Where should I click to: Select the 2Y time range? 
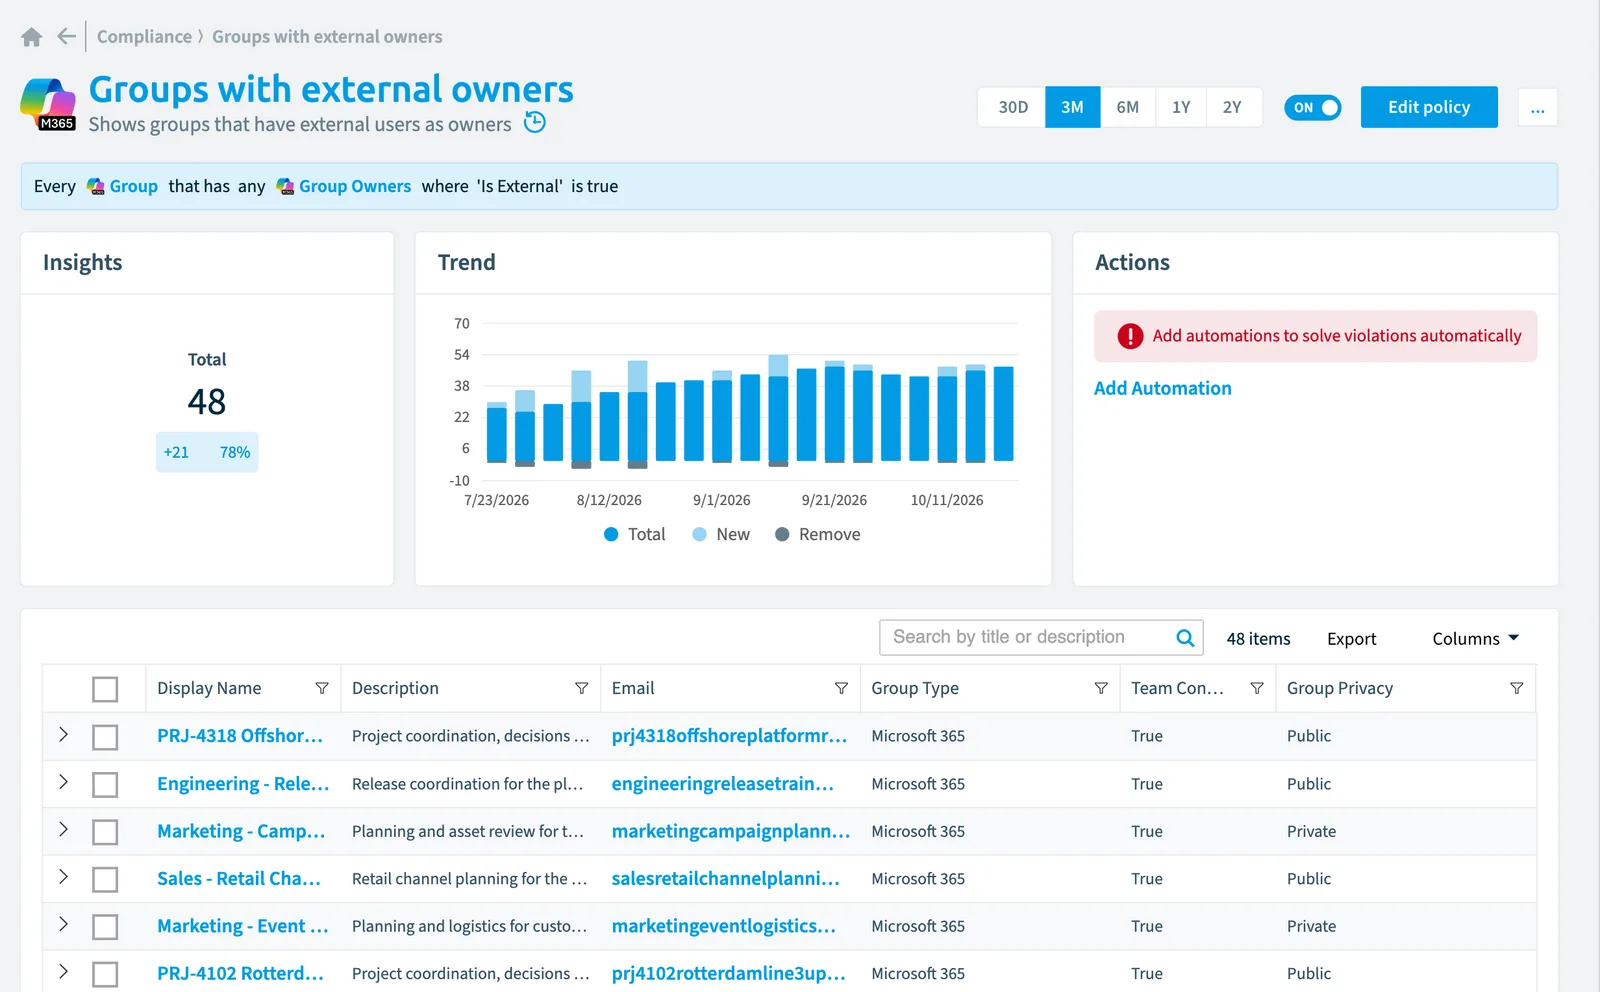(x=1232, y=107)
